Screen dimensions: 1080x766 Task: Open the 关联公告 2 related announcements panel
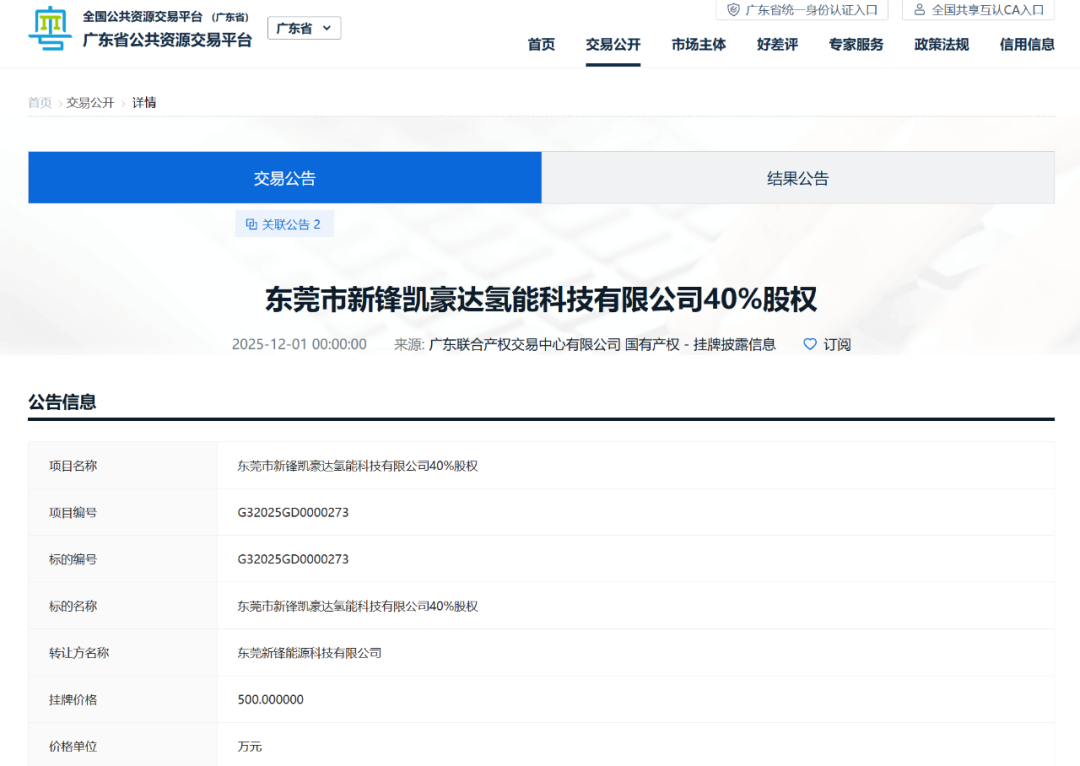point(285,224)
